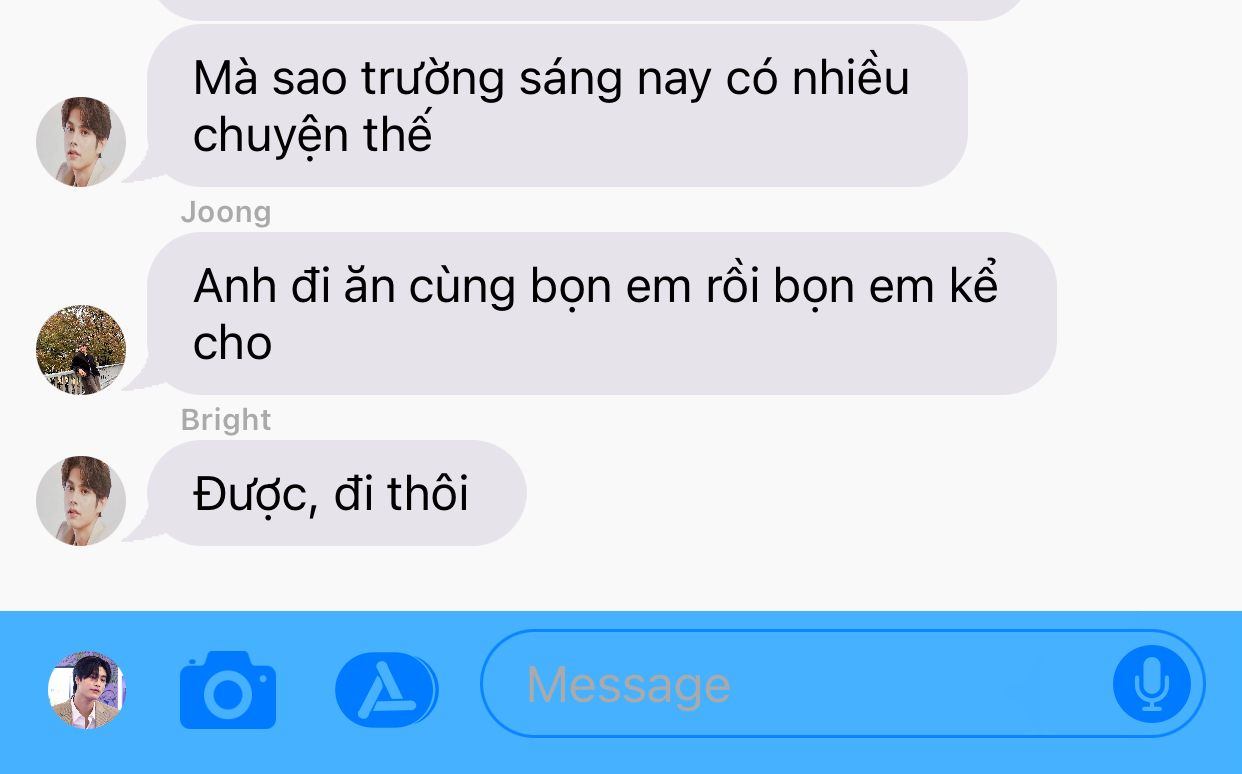Viewport: 1242px width, 774px height.
Task: Select the 'Mà sao trường sáng nay' message bubble
Action: coord(558,106)
